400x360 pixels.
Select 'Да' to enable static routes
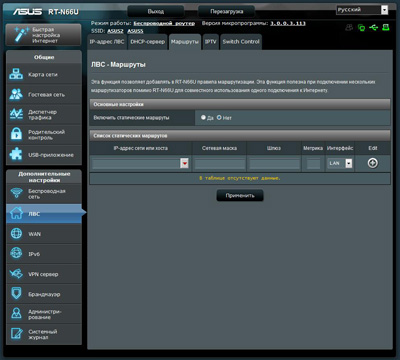(x=203, y=117)
